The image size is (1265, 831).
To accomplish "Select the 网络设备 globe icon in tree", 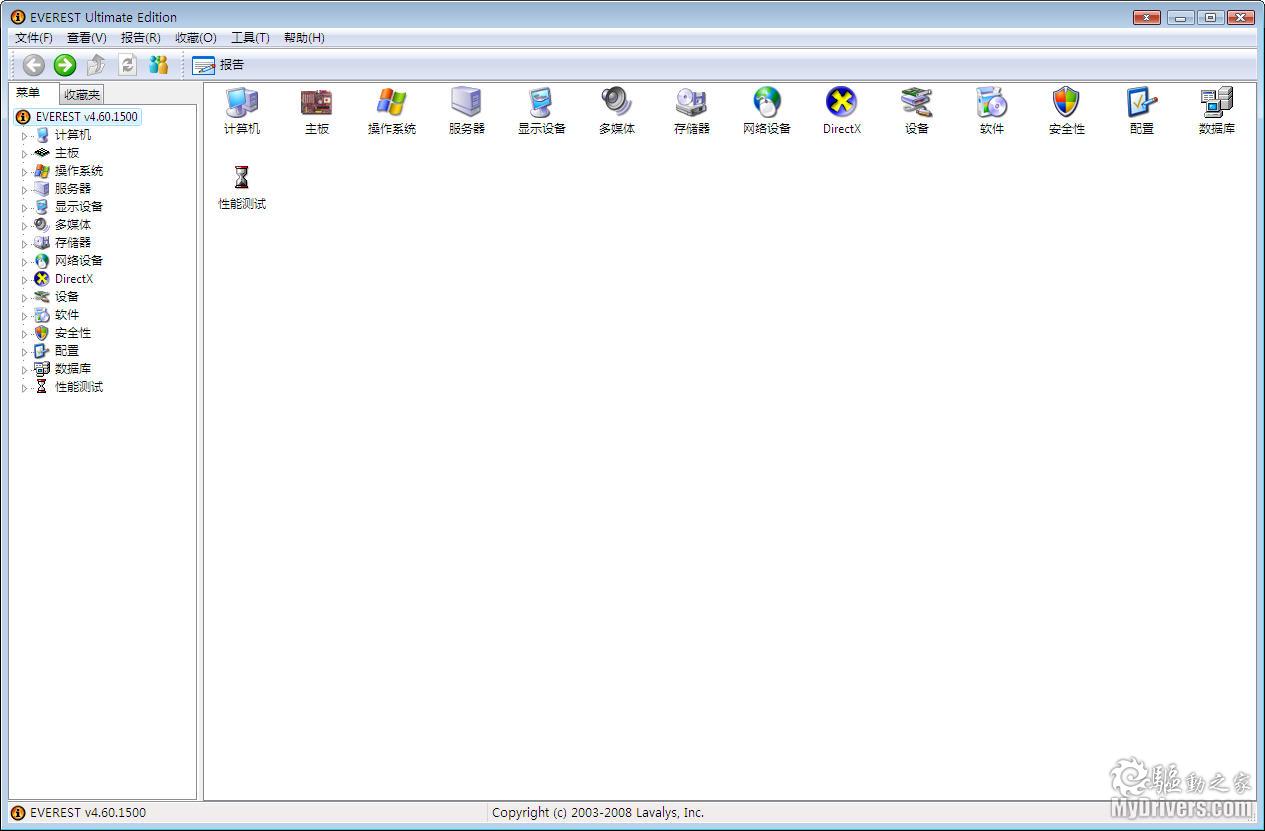I will click(x=42, y=261).
